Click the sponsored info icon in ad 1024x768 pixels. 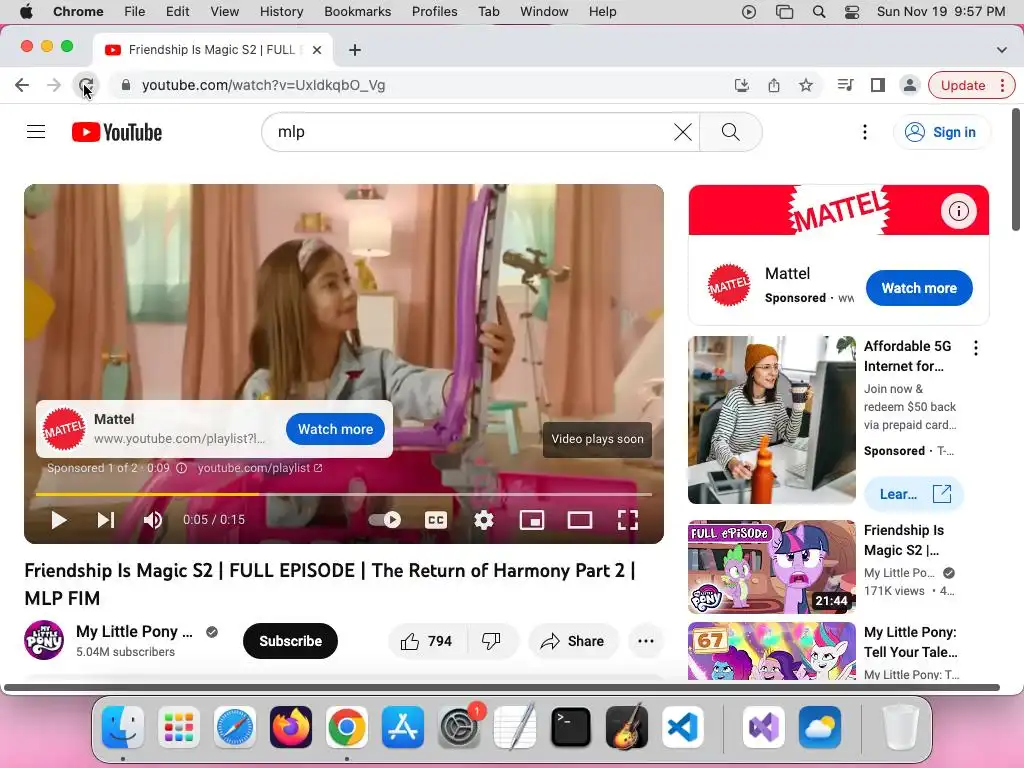click(x=182, y=468)
